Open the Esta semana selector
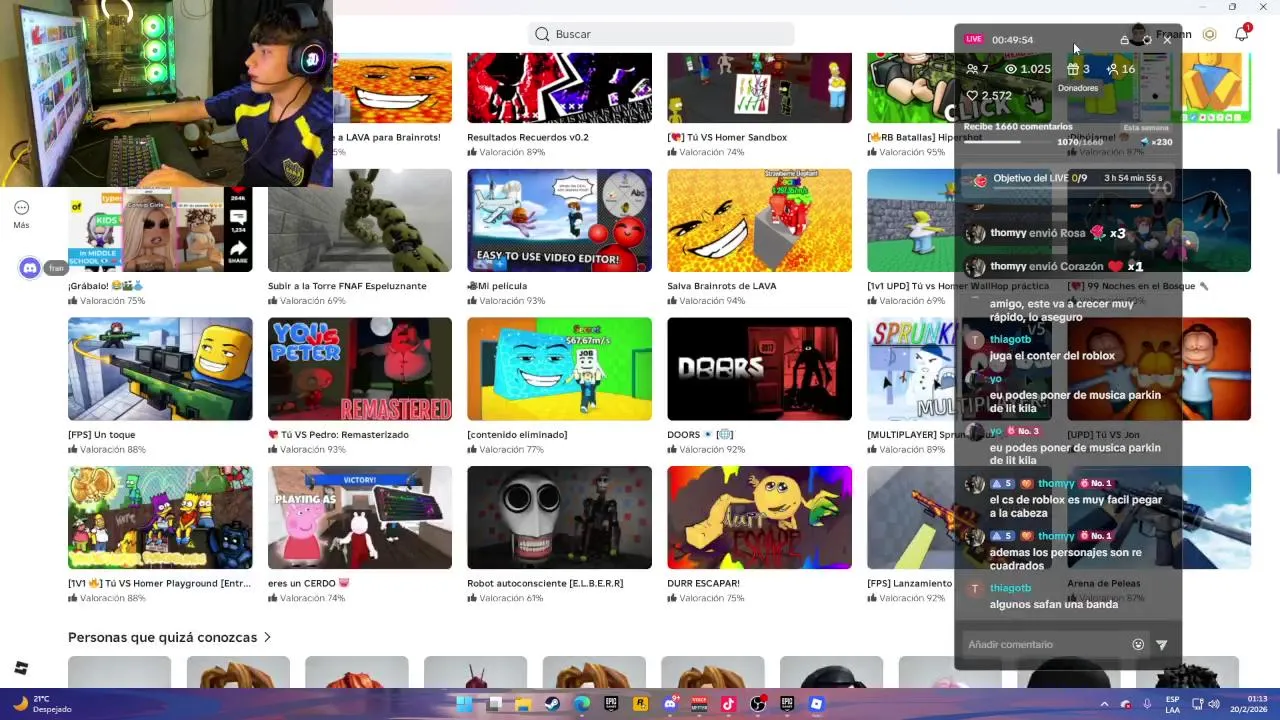The height and width of the screenshot is (720, 1280). point(1146,128)
